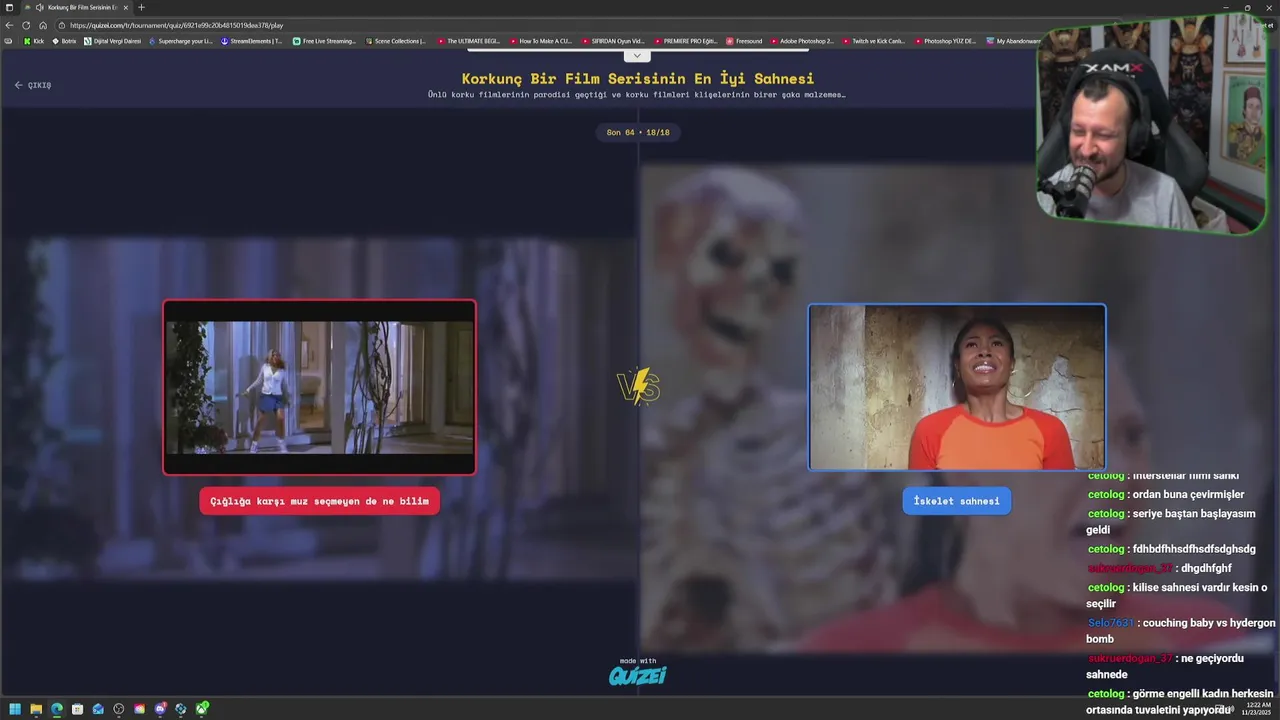The image size is (1280, 720).
Task: Choose the İskelet sahnesi blue button
Action: point(957,501)
